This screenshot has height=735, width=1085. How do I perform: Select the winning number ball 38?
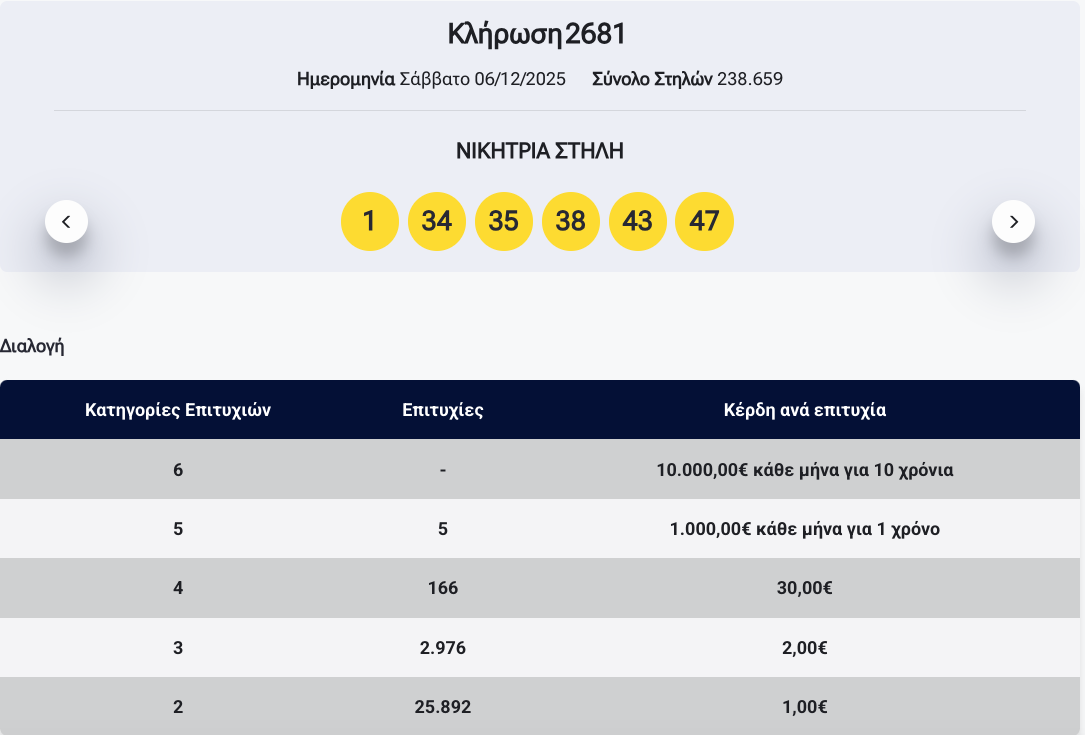pos(571,221)
